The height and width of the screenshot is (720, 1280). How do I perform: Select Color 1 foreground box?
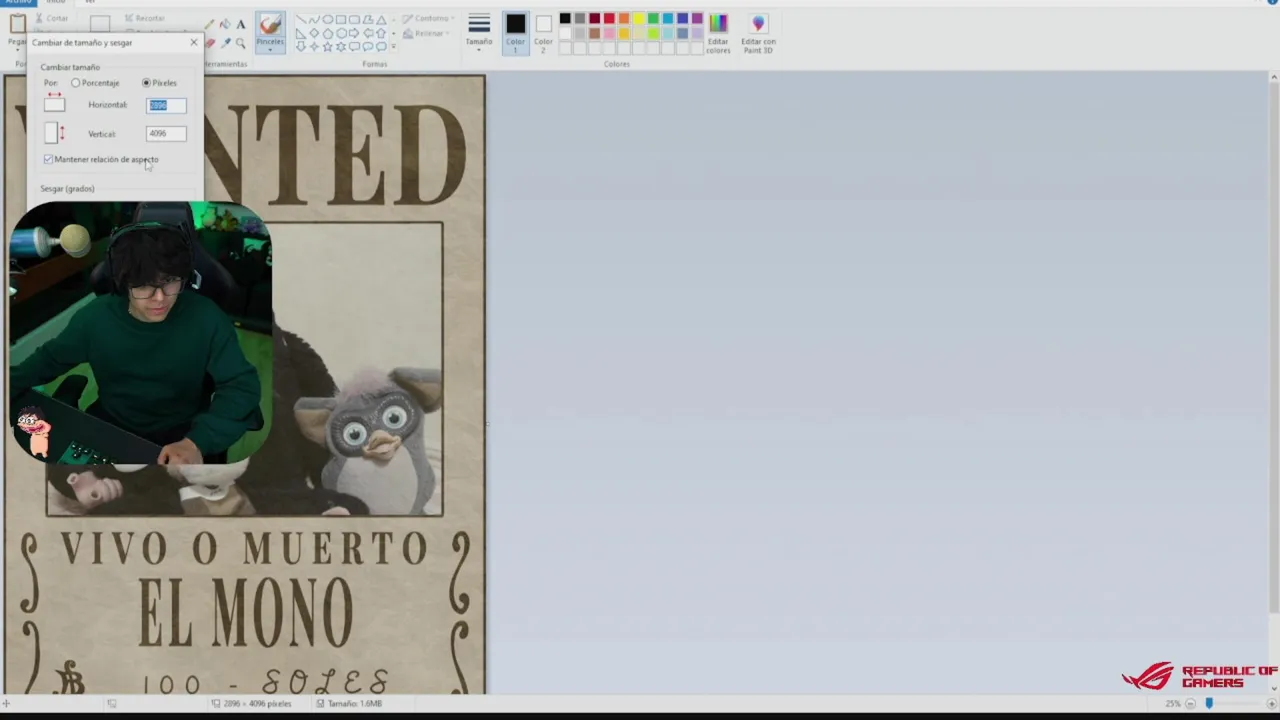[515, 31]
